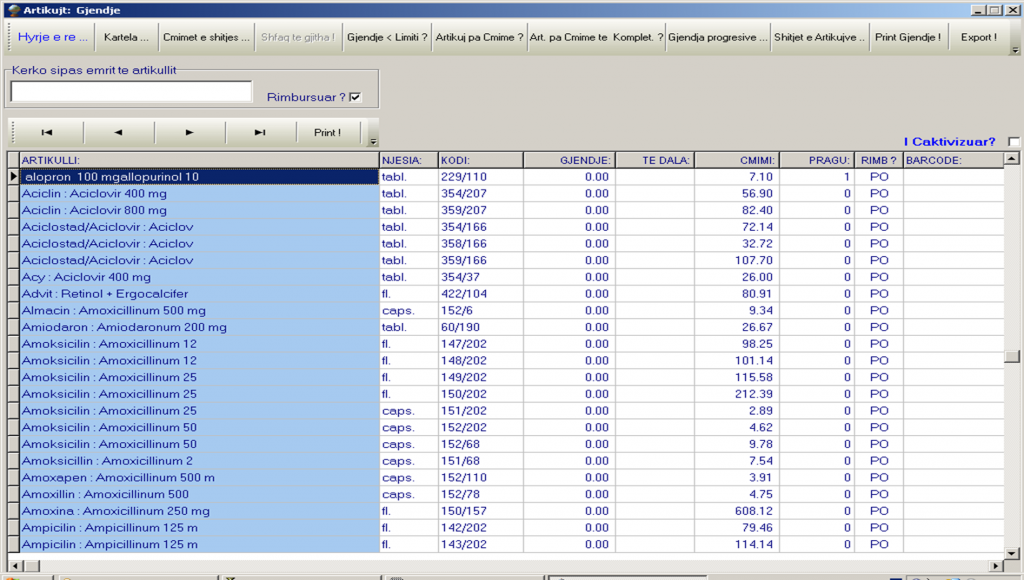Open Kartela toolbar button
The image size is (1024, 580).
coord(126,37)
